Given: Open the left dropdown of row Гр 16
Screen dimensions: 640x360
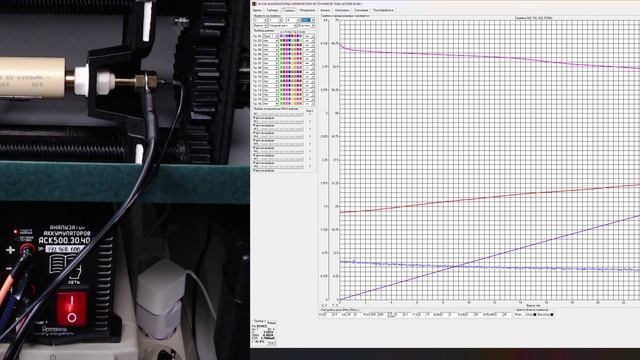Looking at the screenshot, I should point(270,104).
